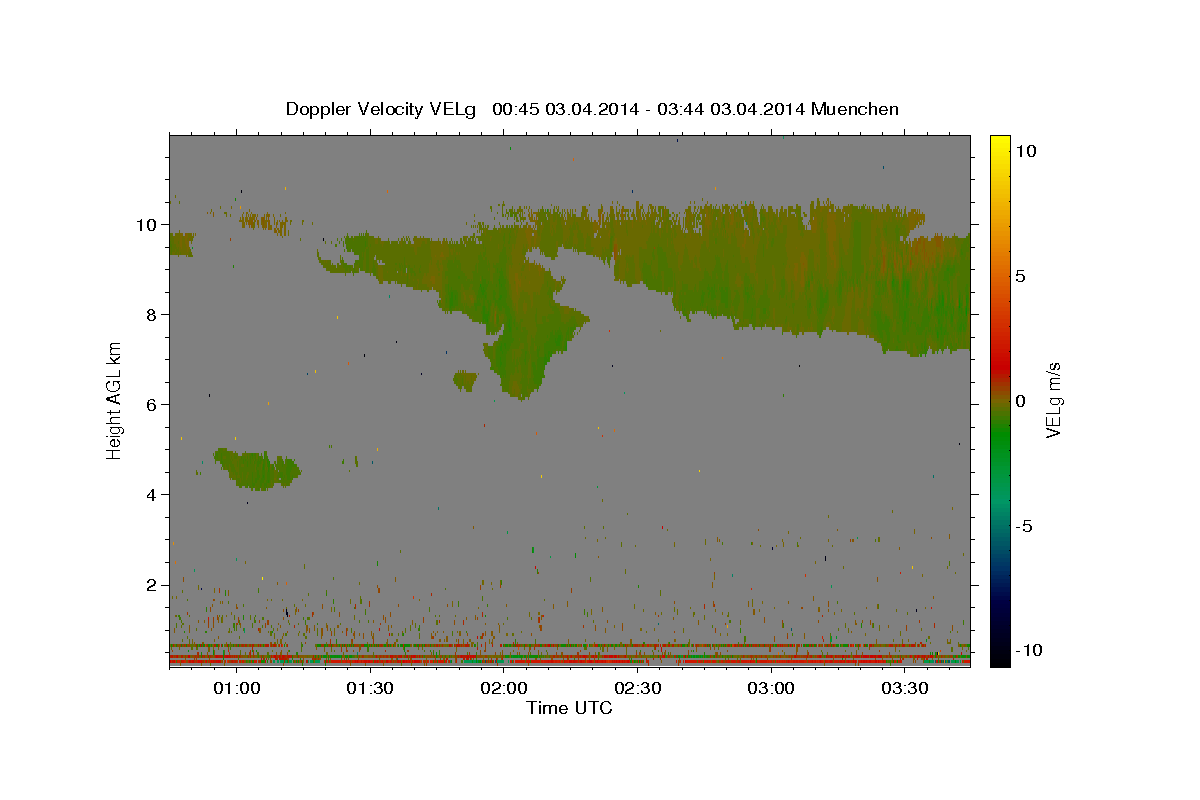The height and width of the screenshot is (800, 1200).
Task: Click the cloud tail descending to 6 km at 02:00
Action: click(525, 350)
